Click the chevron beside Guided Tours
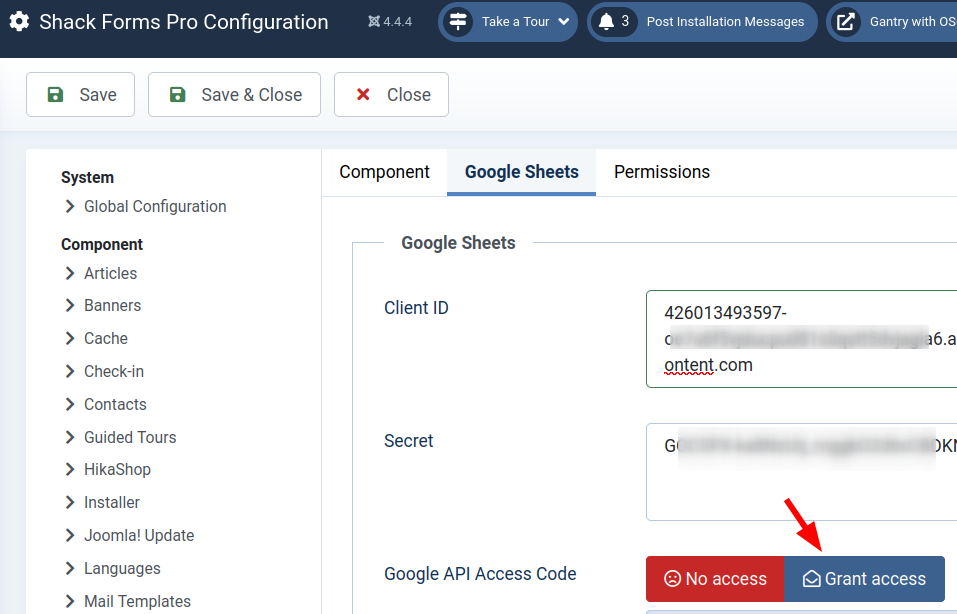957x614 pixels. click(x=70, y=437)
